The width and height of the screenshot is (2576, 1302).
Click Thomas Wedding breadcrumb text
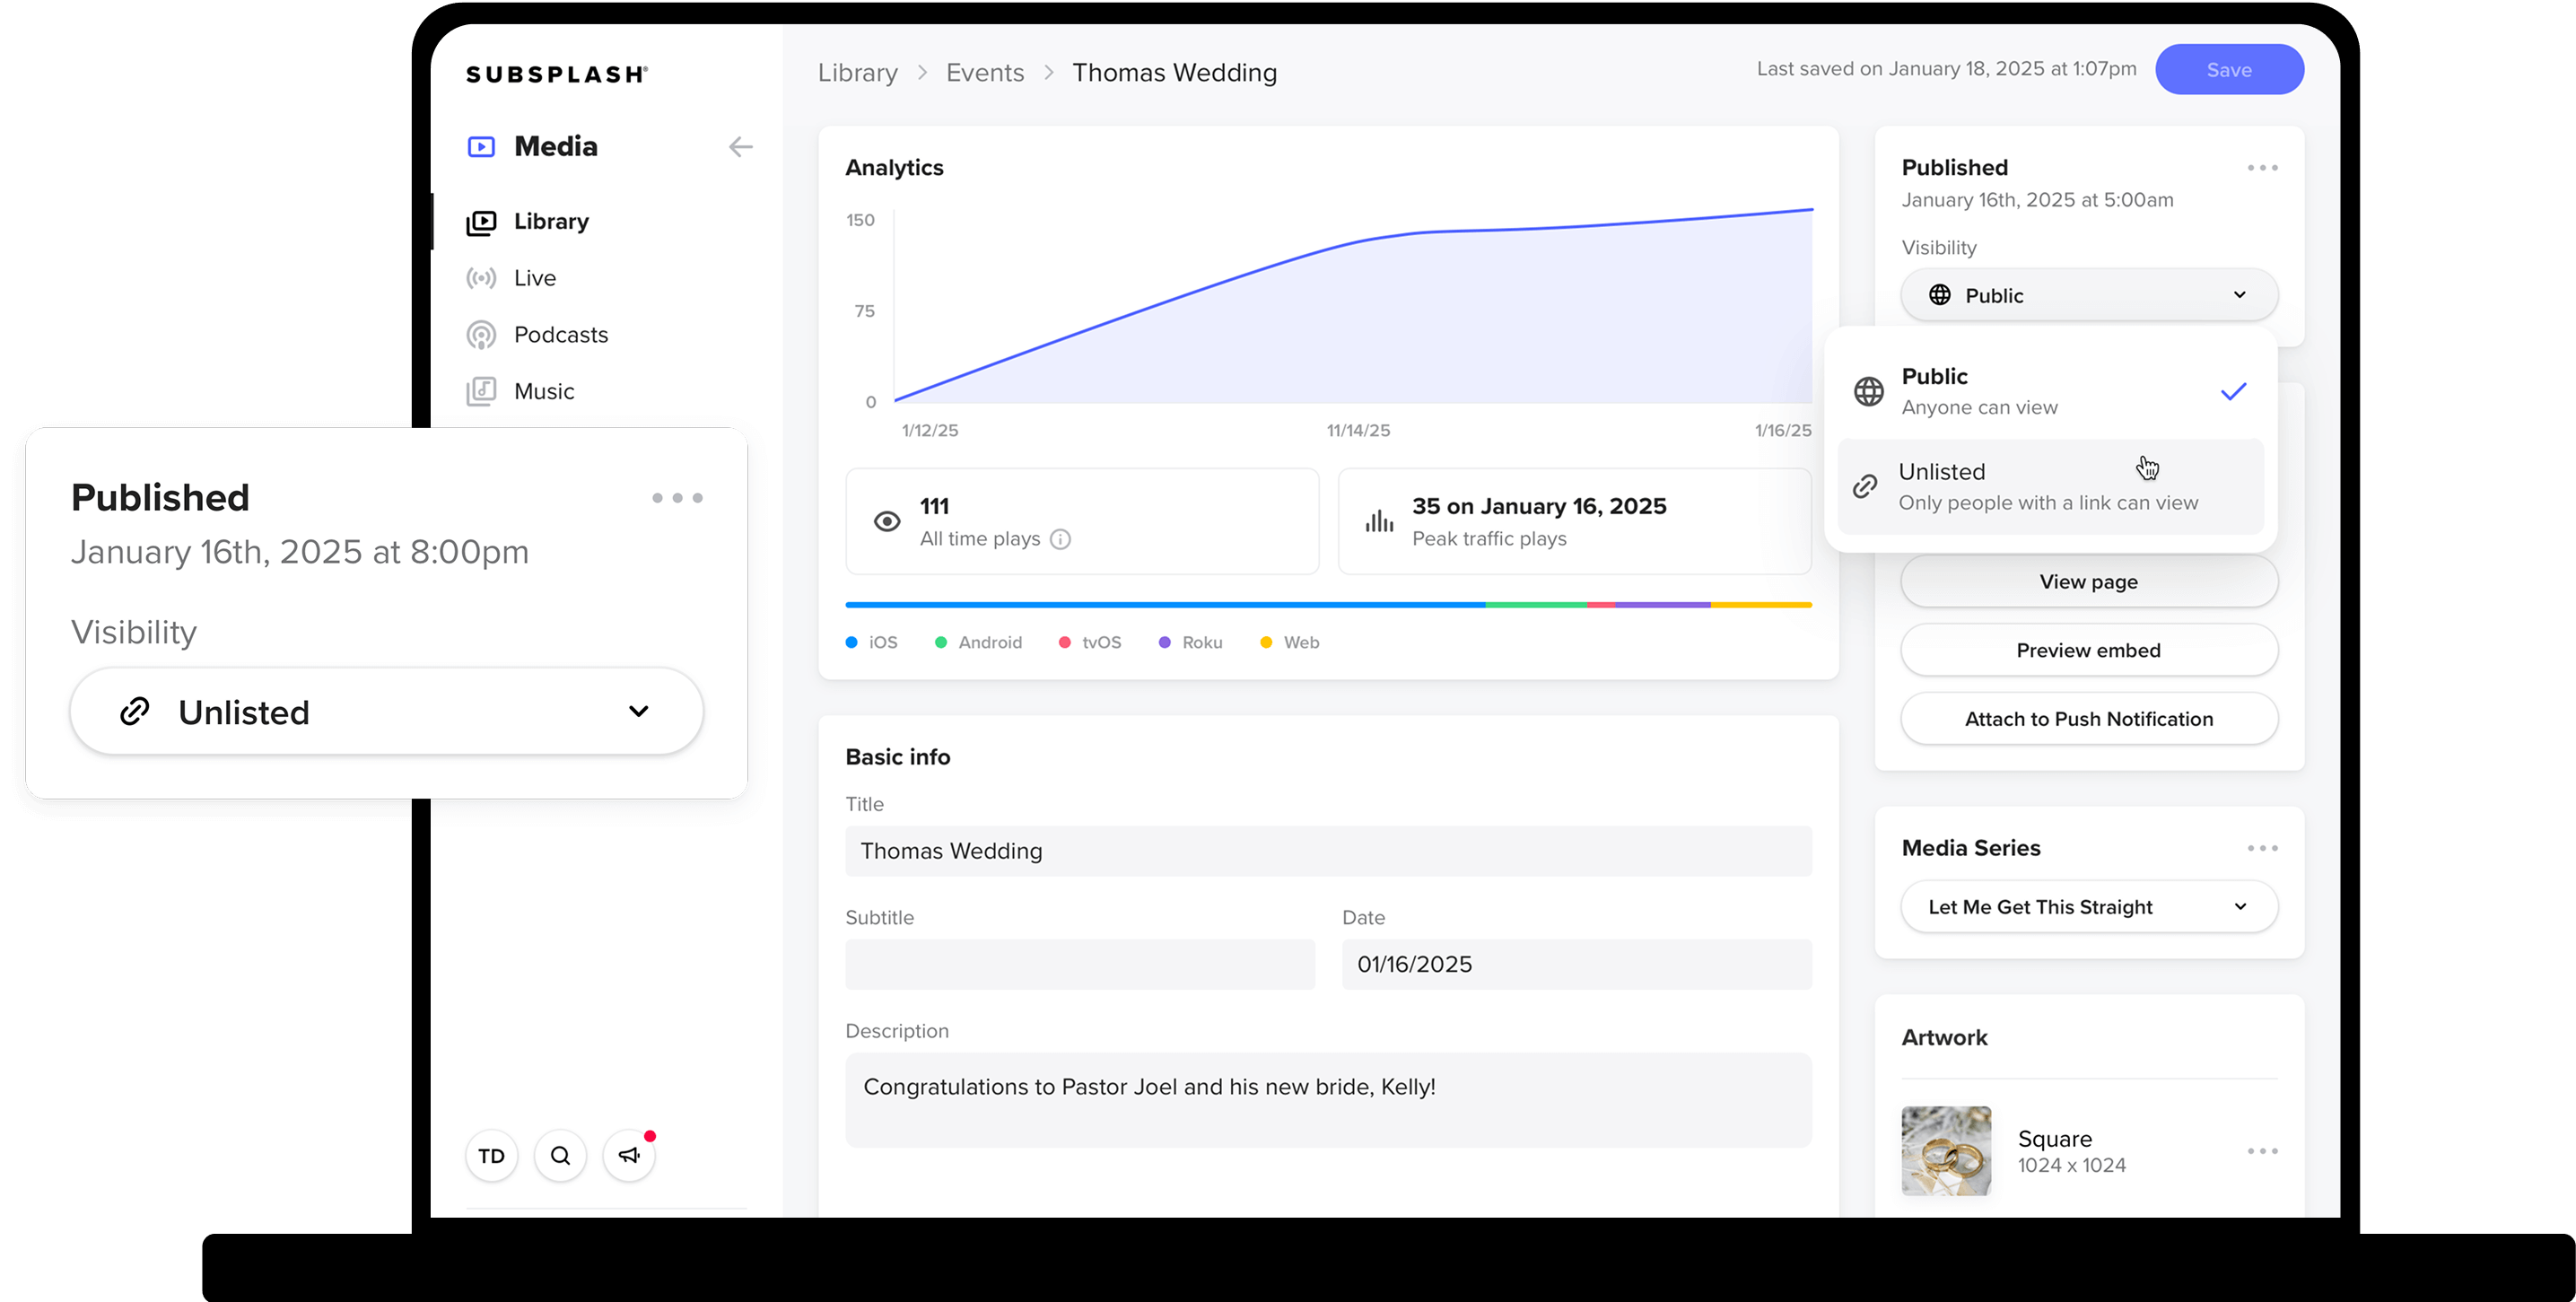[x=1174, y=73]
